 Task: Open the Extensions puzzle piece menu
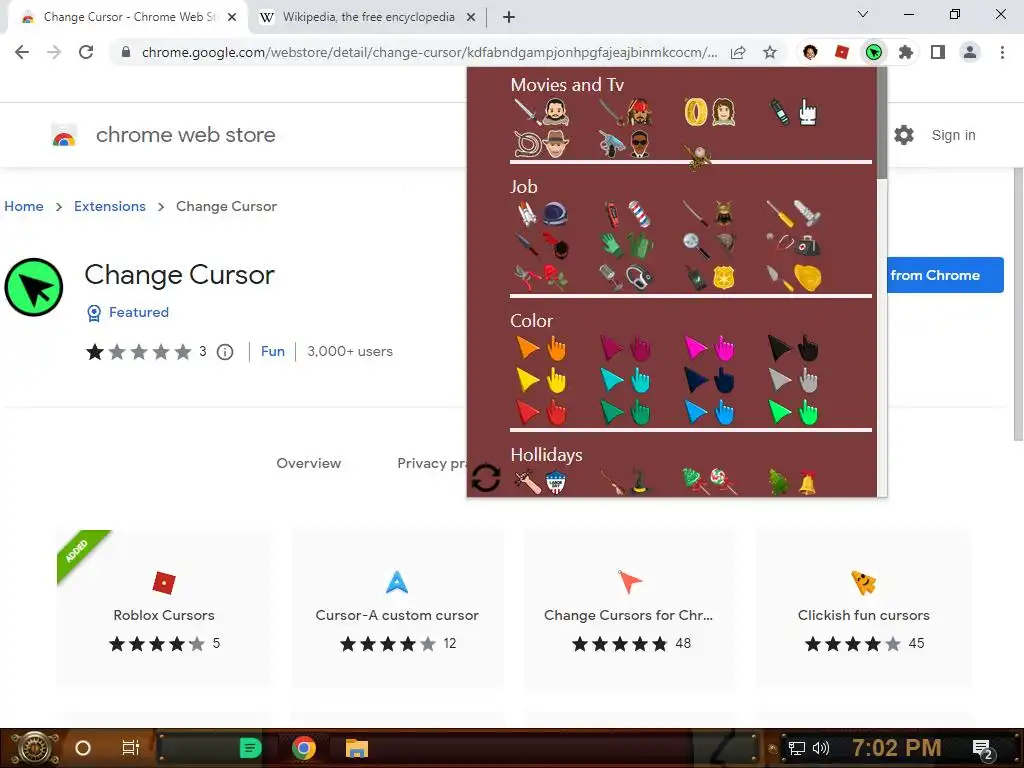(x=905, y=52)
